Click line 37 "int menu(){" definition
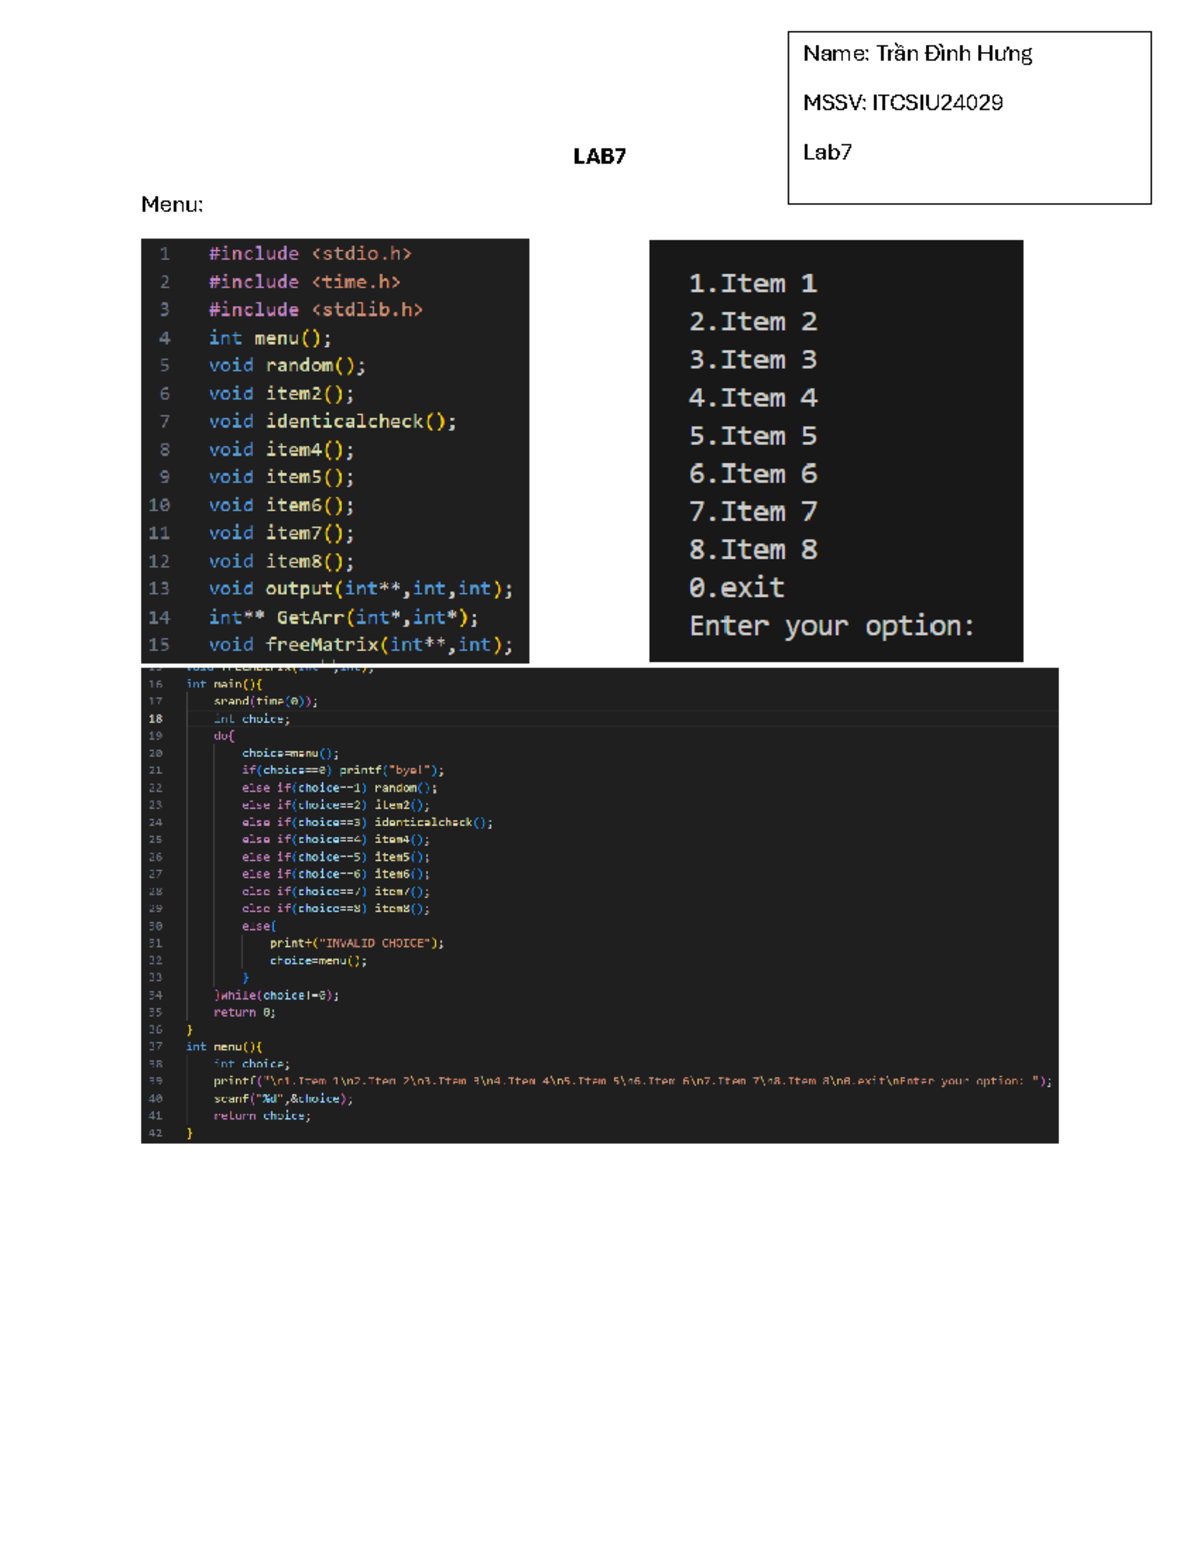This screenshot has height=1553, width=1200. click(x=224, y=1047)
